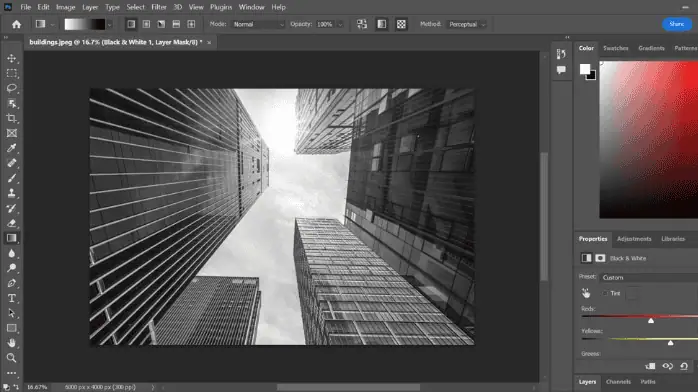This screenshot has height=392, width=698.
Task: Open the Window menu
Action: (252, 7)
